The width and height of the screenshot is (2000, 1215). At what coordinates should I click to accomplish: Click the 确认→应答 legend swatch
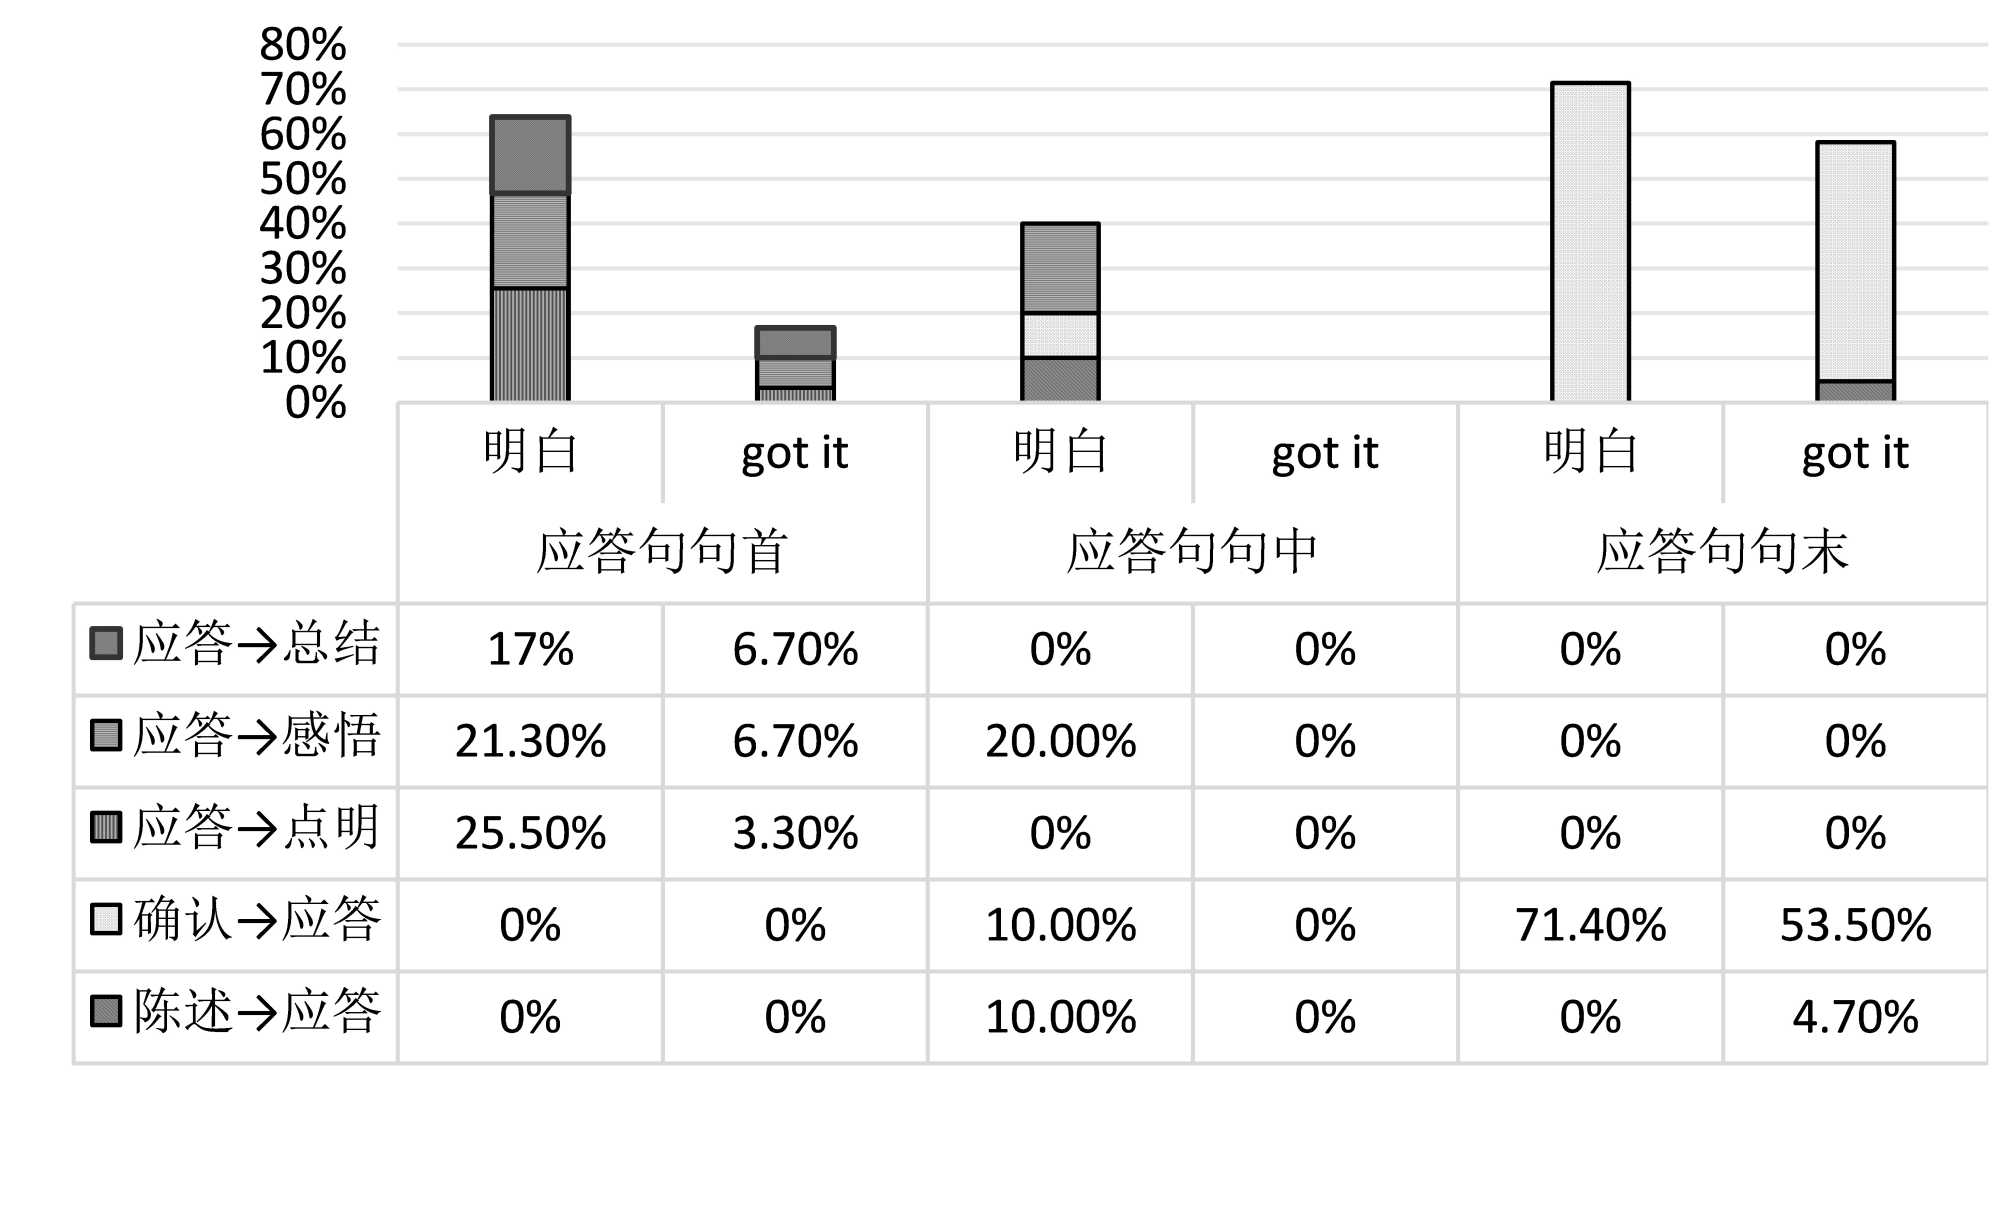coord(106,919)
